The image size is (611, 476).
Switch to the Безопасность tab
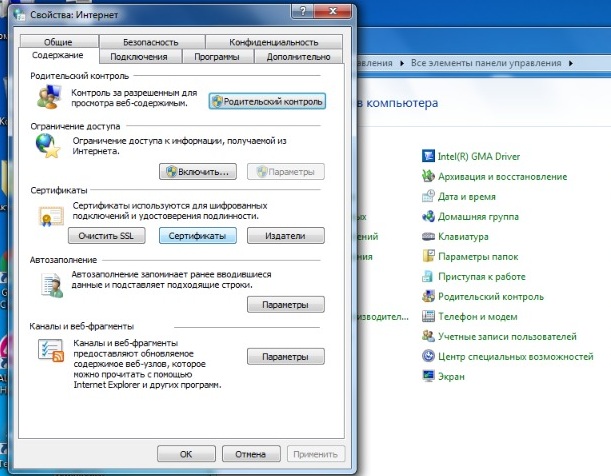[150, 42]
